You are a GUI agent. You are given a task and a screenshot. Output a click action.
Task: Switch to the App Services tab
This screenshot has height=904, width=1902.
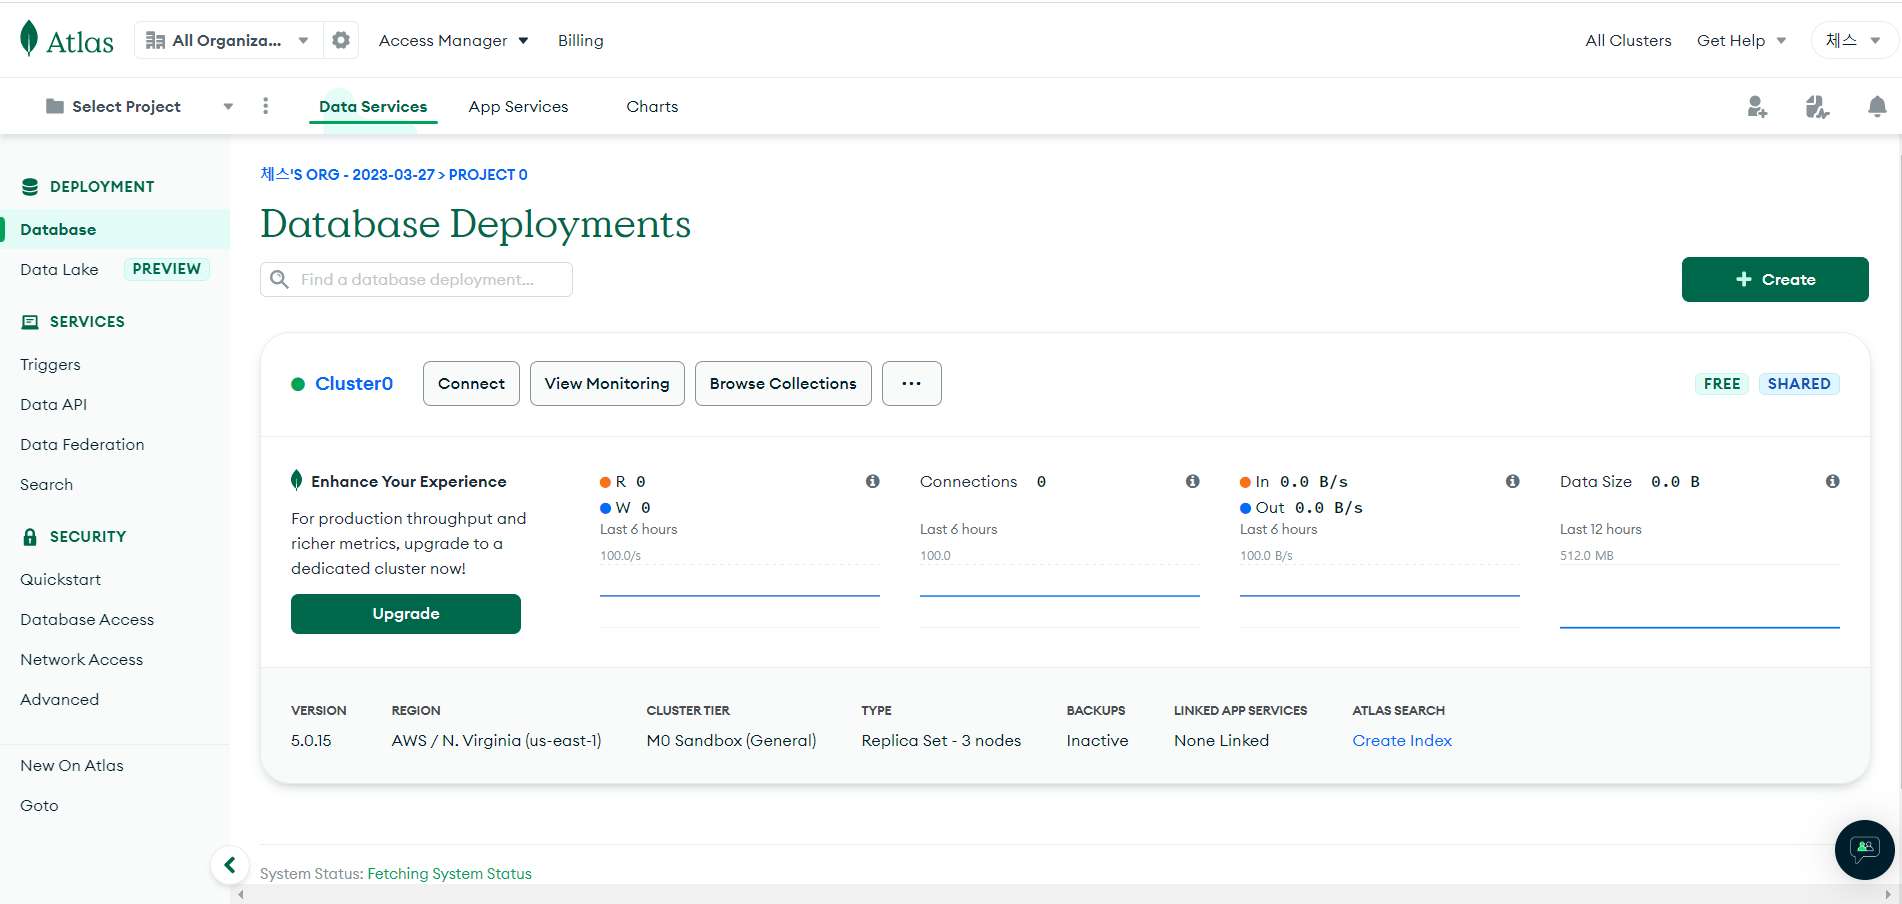coord(518,106)
